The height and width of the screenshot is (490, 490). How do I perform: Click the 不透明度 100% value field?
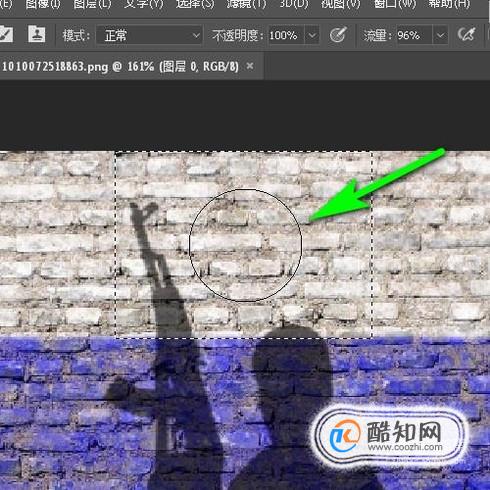(286, 35)
